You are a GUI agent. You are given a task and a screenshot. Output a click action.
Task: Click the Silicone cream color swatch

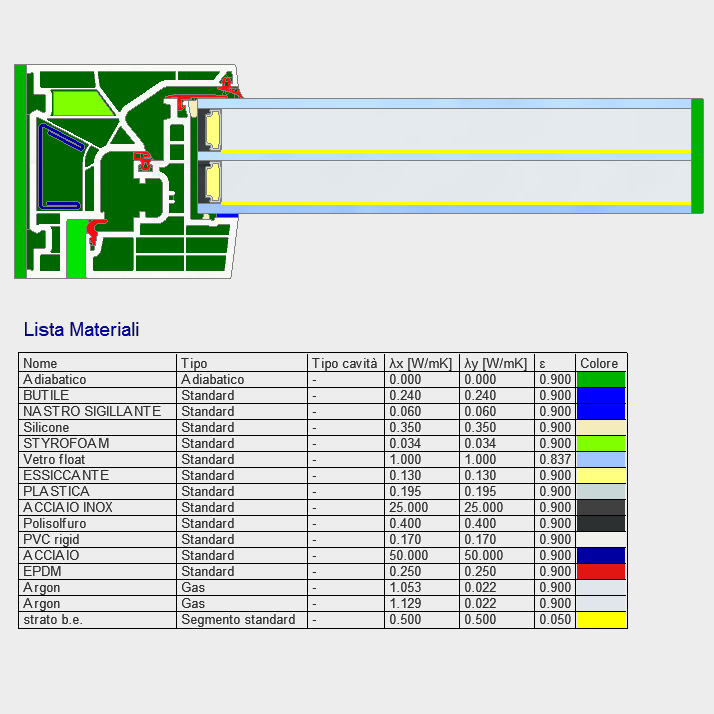tap(601, 427)
